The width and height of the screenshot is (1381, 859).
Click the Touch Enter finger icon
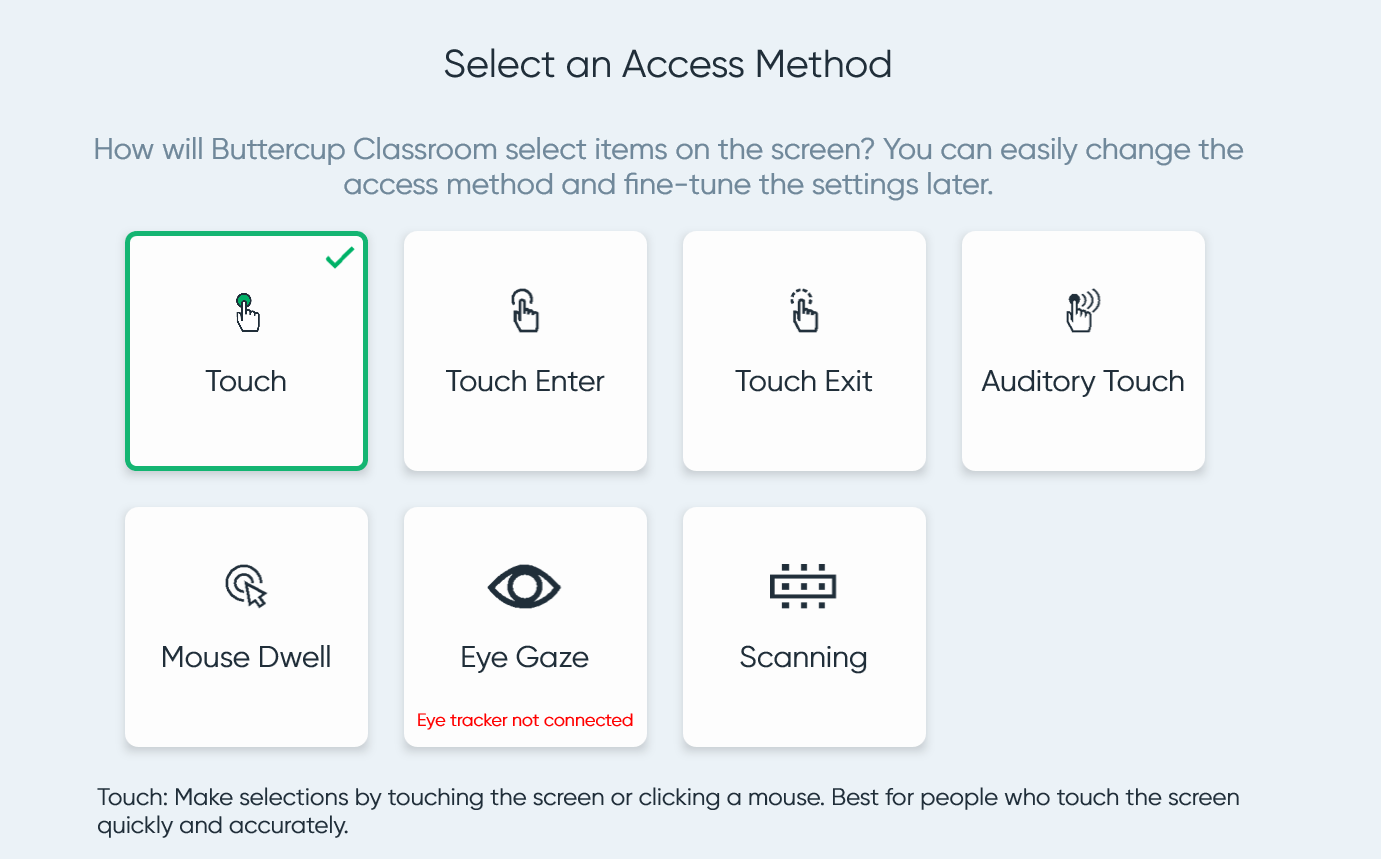(525, 311)
